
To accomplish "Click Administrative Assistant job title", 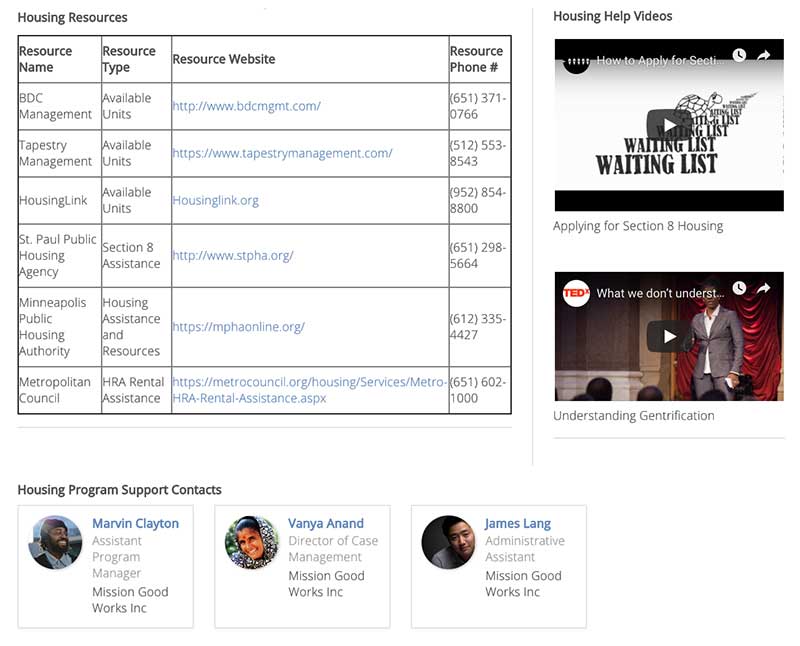I will (524, 549).
